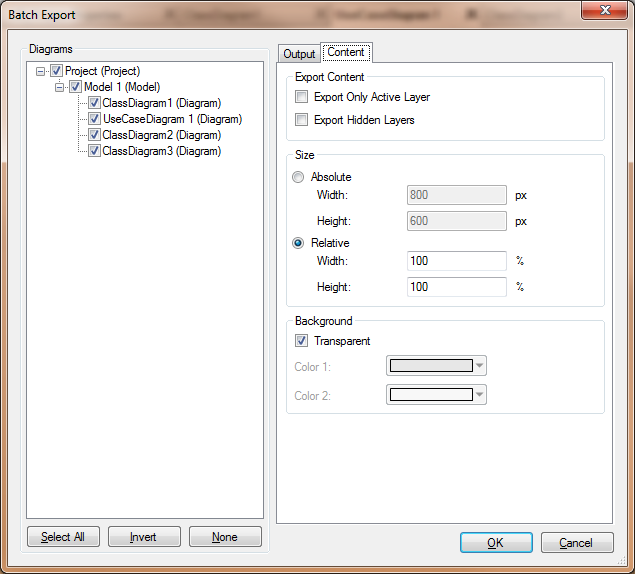635x574 pixels.
Task: Uncheck ClassDiagram1 checkbox
Action: 94,103
